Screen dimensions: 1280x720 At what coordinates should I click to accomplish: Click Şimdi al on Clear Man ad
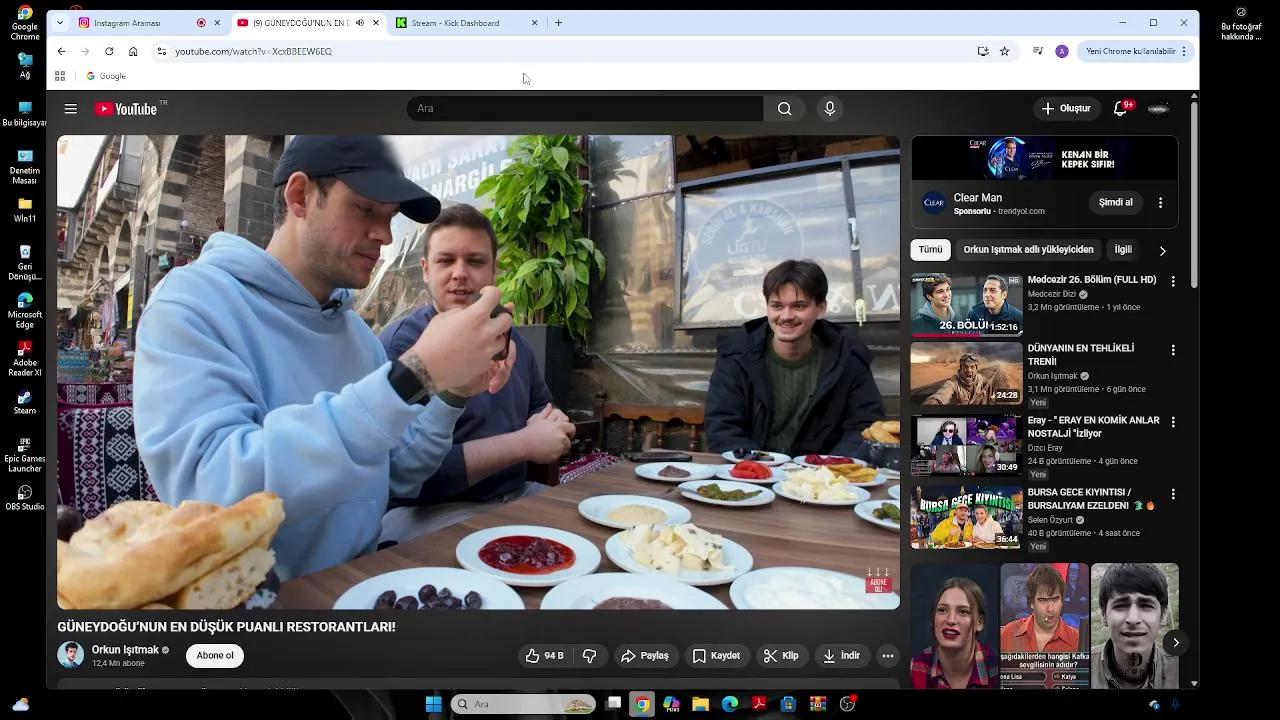[x=1115, y=203]
